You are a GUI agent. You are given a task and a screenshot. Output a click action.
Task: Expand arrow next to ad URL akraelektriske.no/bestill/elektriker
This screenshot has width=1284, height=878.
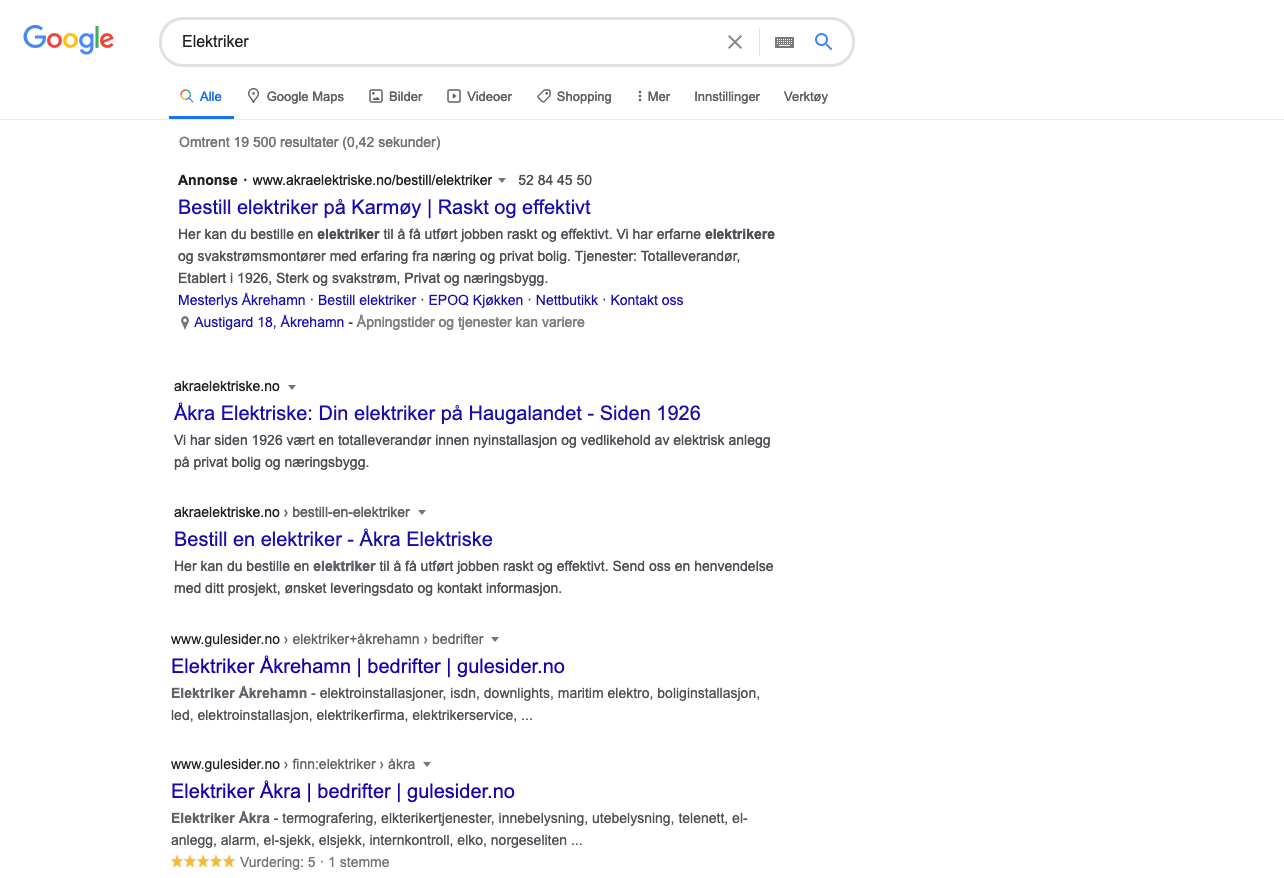point(502,181)
